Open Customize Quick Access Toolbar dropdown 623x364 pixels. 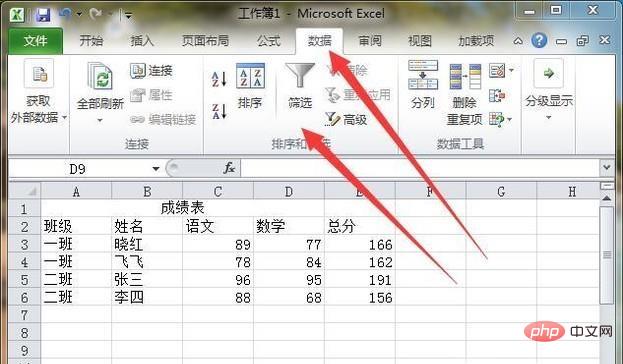tap(128, 15)
